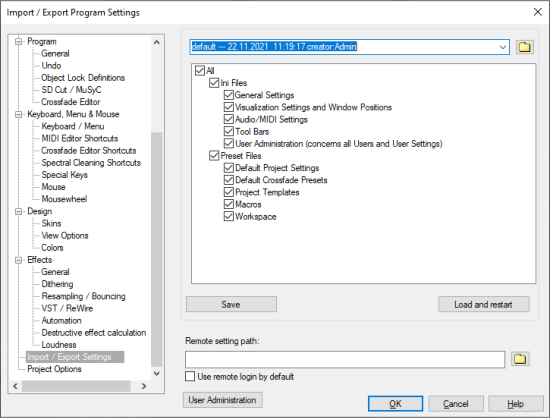Enable Use remote login by default
The height and width of the screenshot is (418, 550).
point(190,376)
